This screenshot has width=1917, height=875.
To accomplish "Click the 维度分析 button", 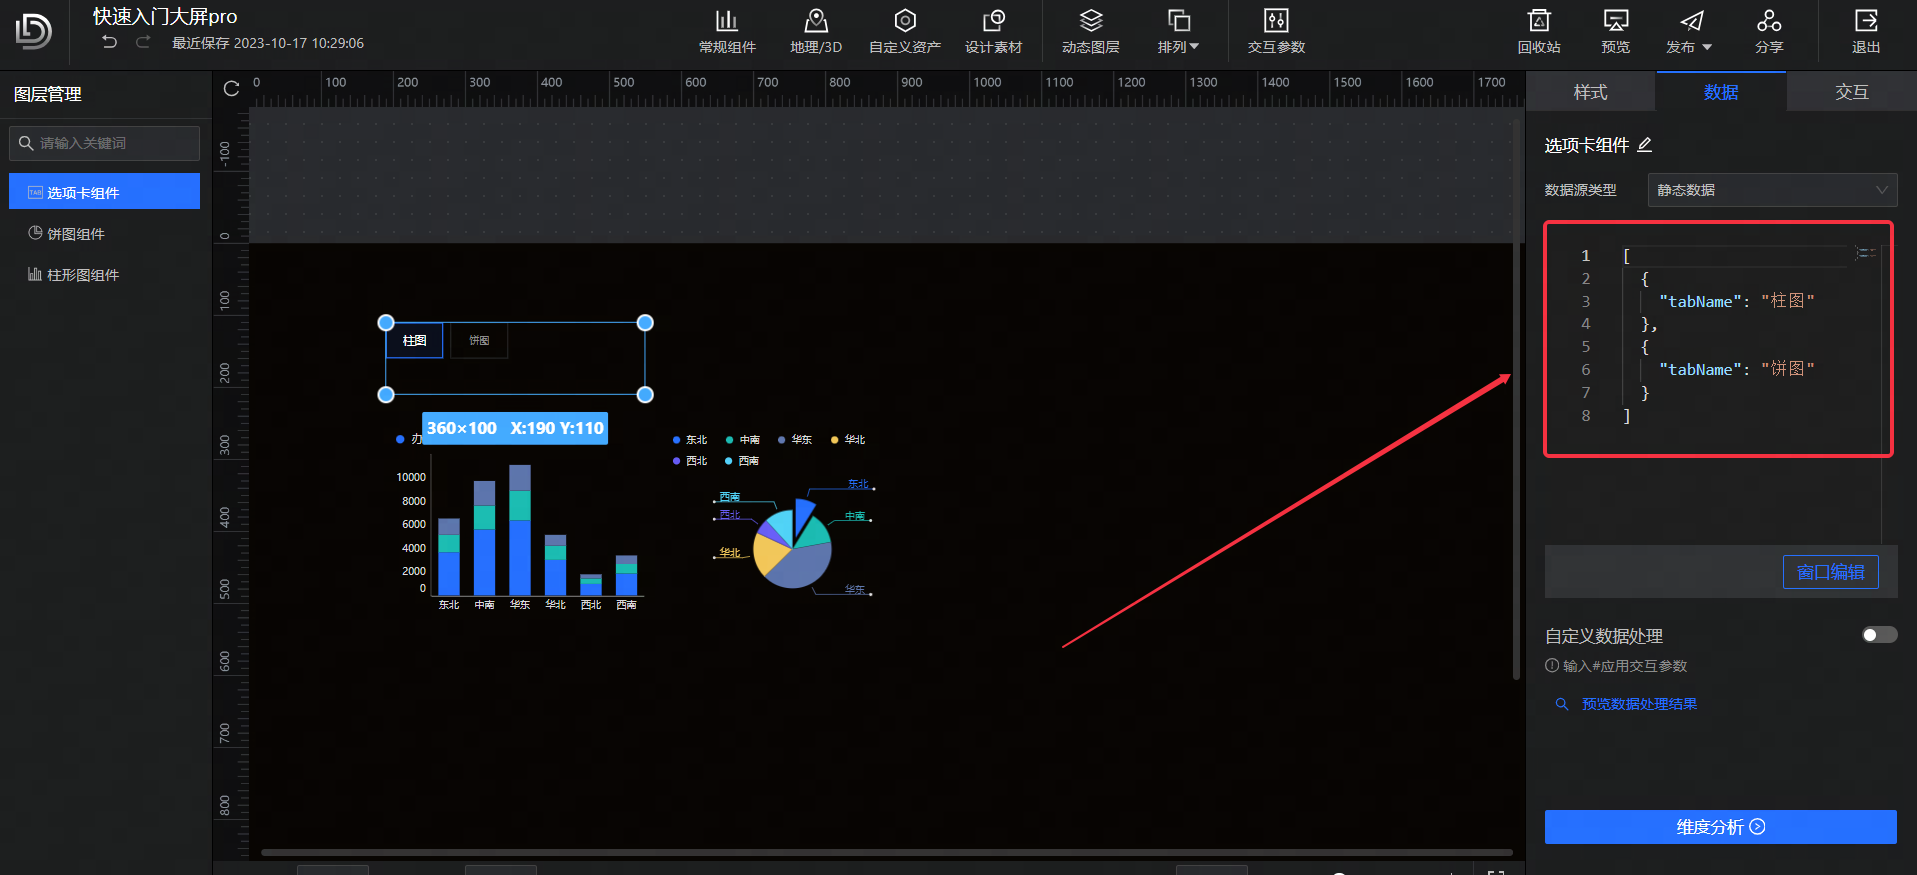I will [x=1720, y=827].
